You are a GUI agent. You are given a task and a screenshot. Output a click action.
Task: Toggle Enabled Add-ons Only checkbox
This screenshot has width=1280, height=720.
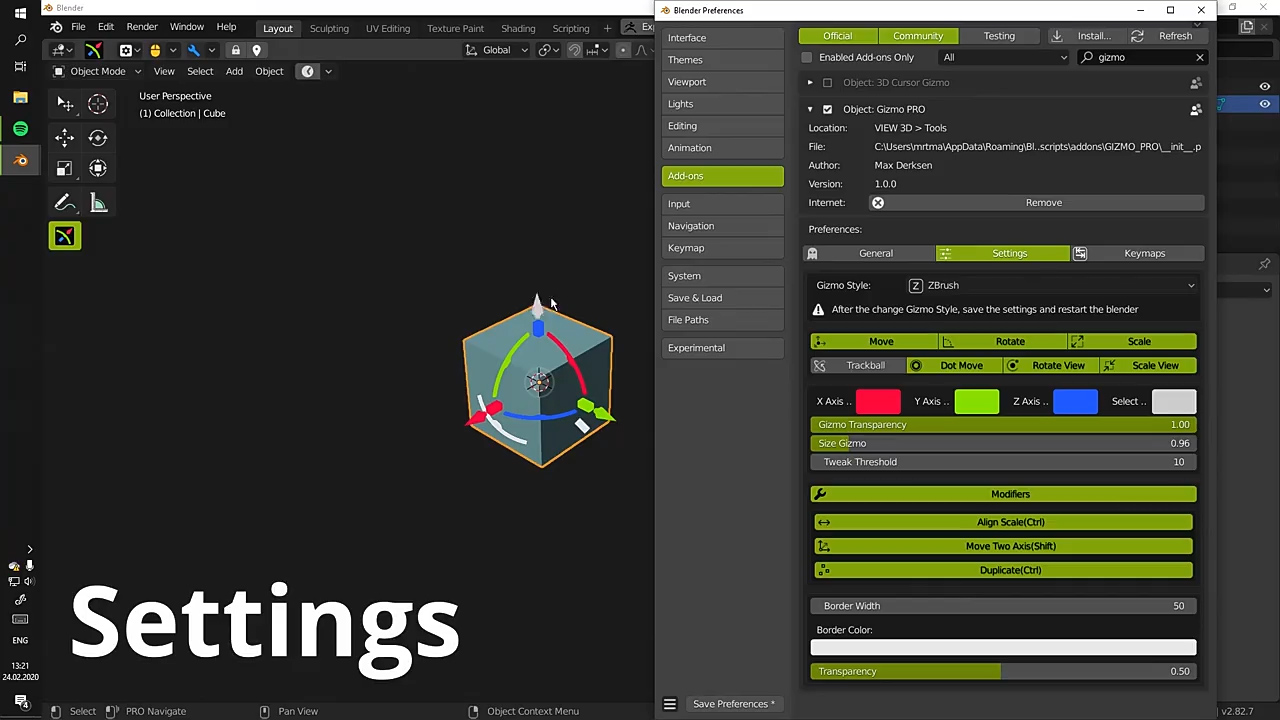807,57
